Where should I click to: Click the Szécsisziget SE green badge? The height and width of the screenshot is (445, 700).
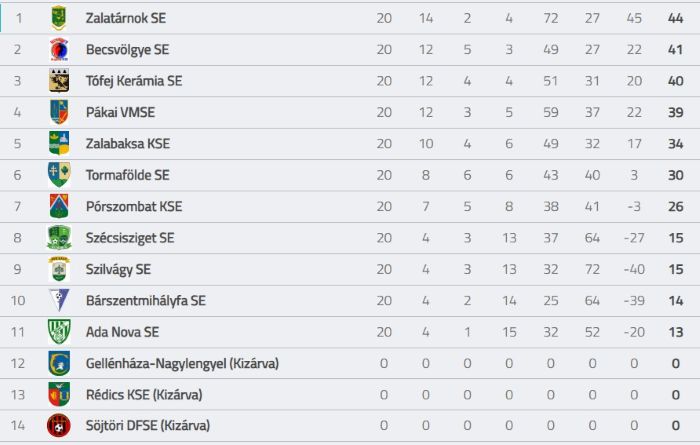pos(59,237)
